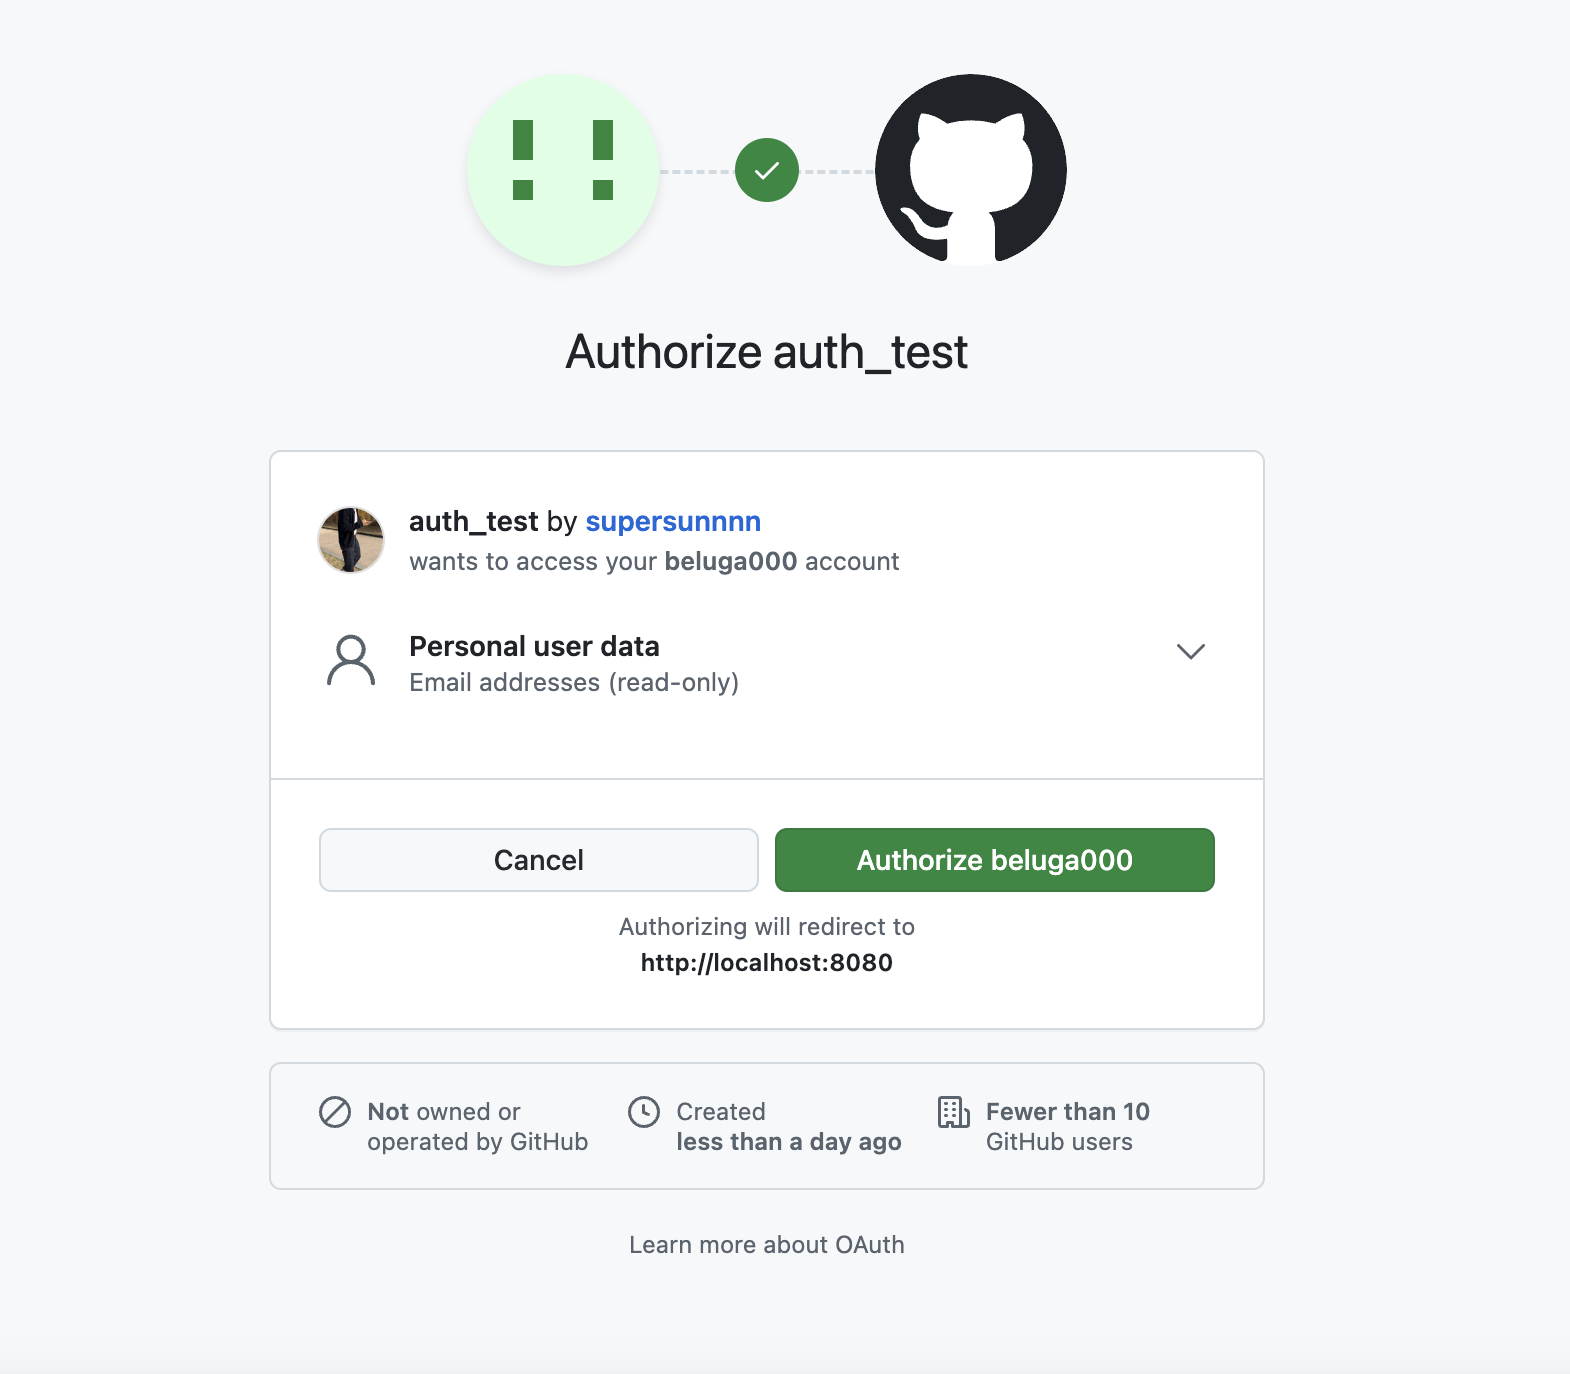Click the not-owned prohibited circle icon
The width and height of the screenshot is (1570, 1374).
click(335, 1112)
